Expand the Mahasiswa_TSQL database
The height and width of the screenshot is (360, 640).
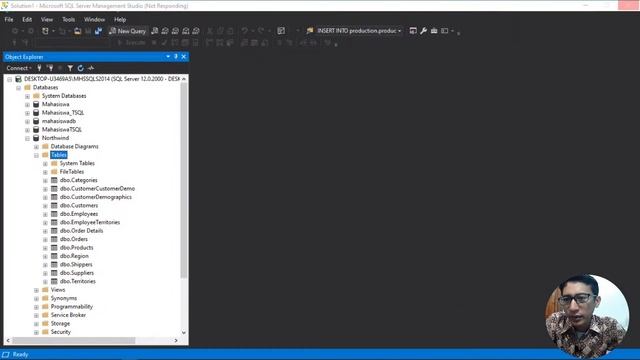pyautogui.click(x=27, y=113)
